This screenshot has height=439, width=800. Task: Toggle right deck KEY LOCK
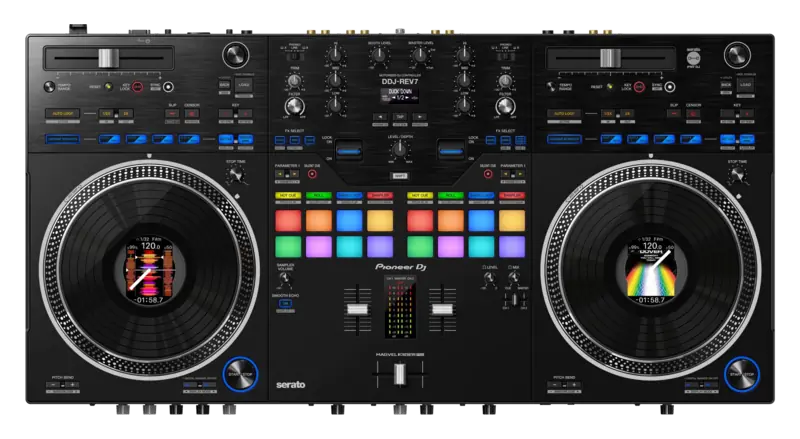click(639, 87)
